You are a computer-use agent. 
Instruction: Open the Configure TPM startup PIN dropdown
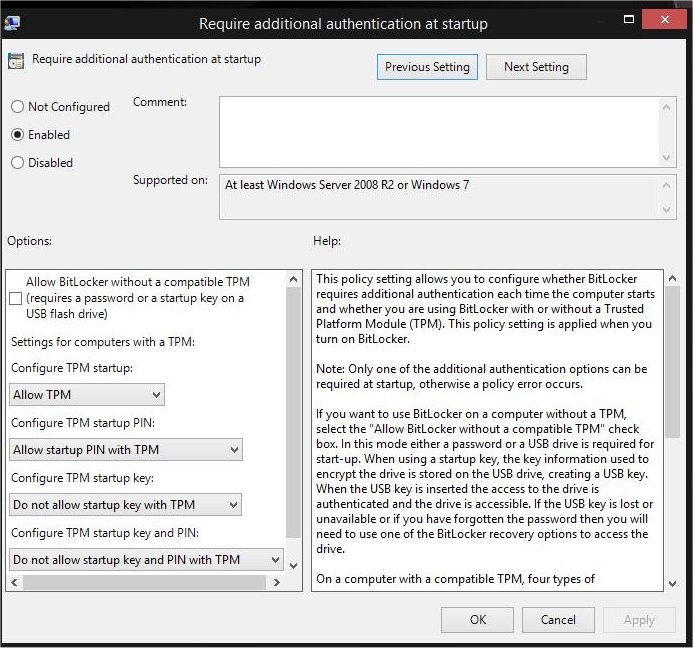(126, 450)
